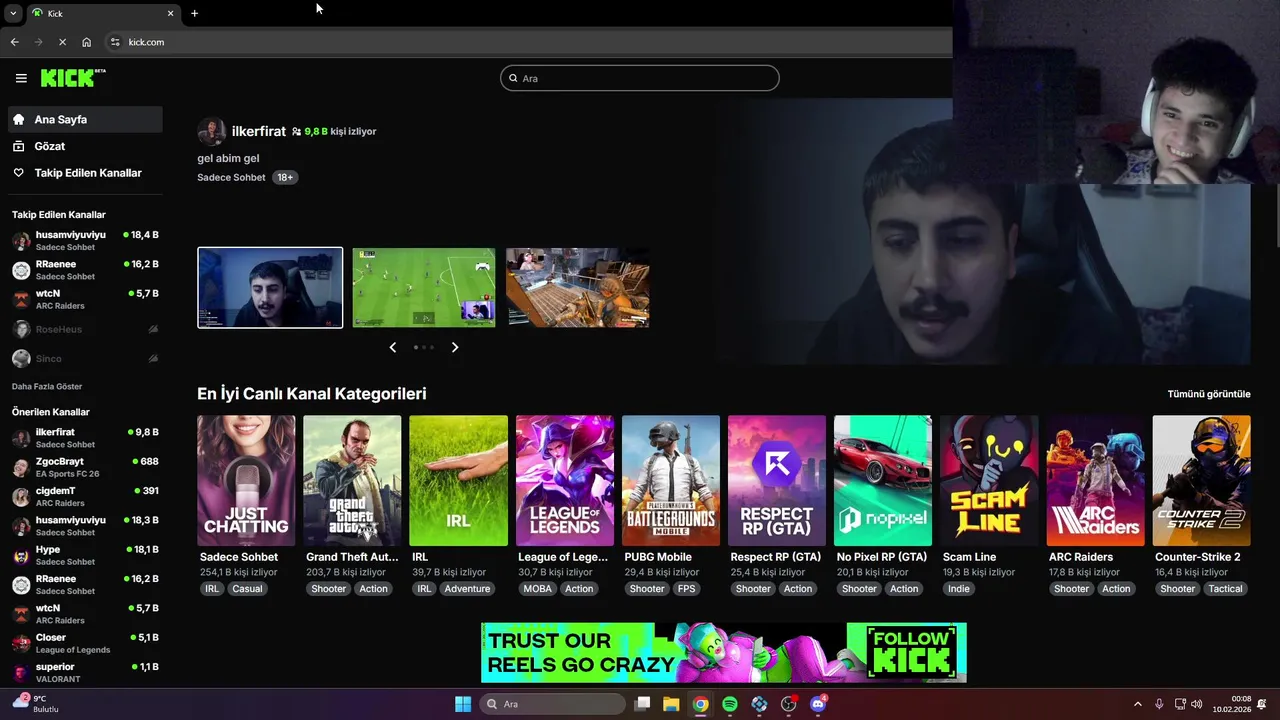Open the tab search dropdown arrow
The image size is (1280, 720).
click(12, 13)
